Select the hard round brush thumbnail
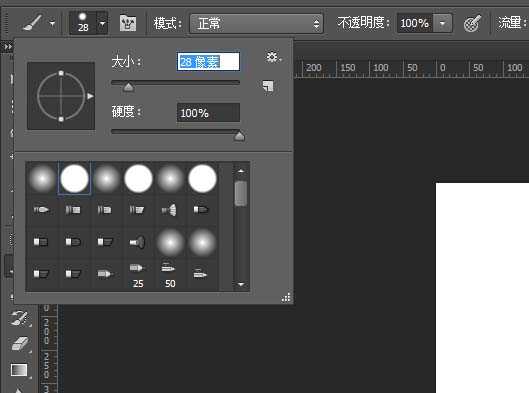 pyautogui.click(x=74, y=178)
